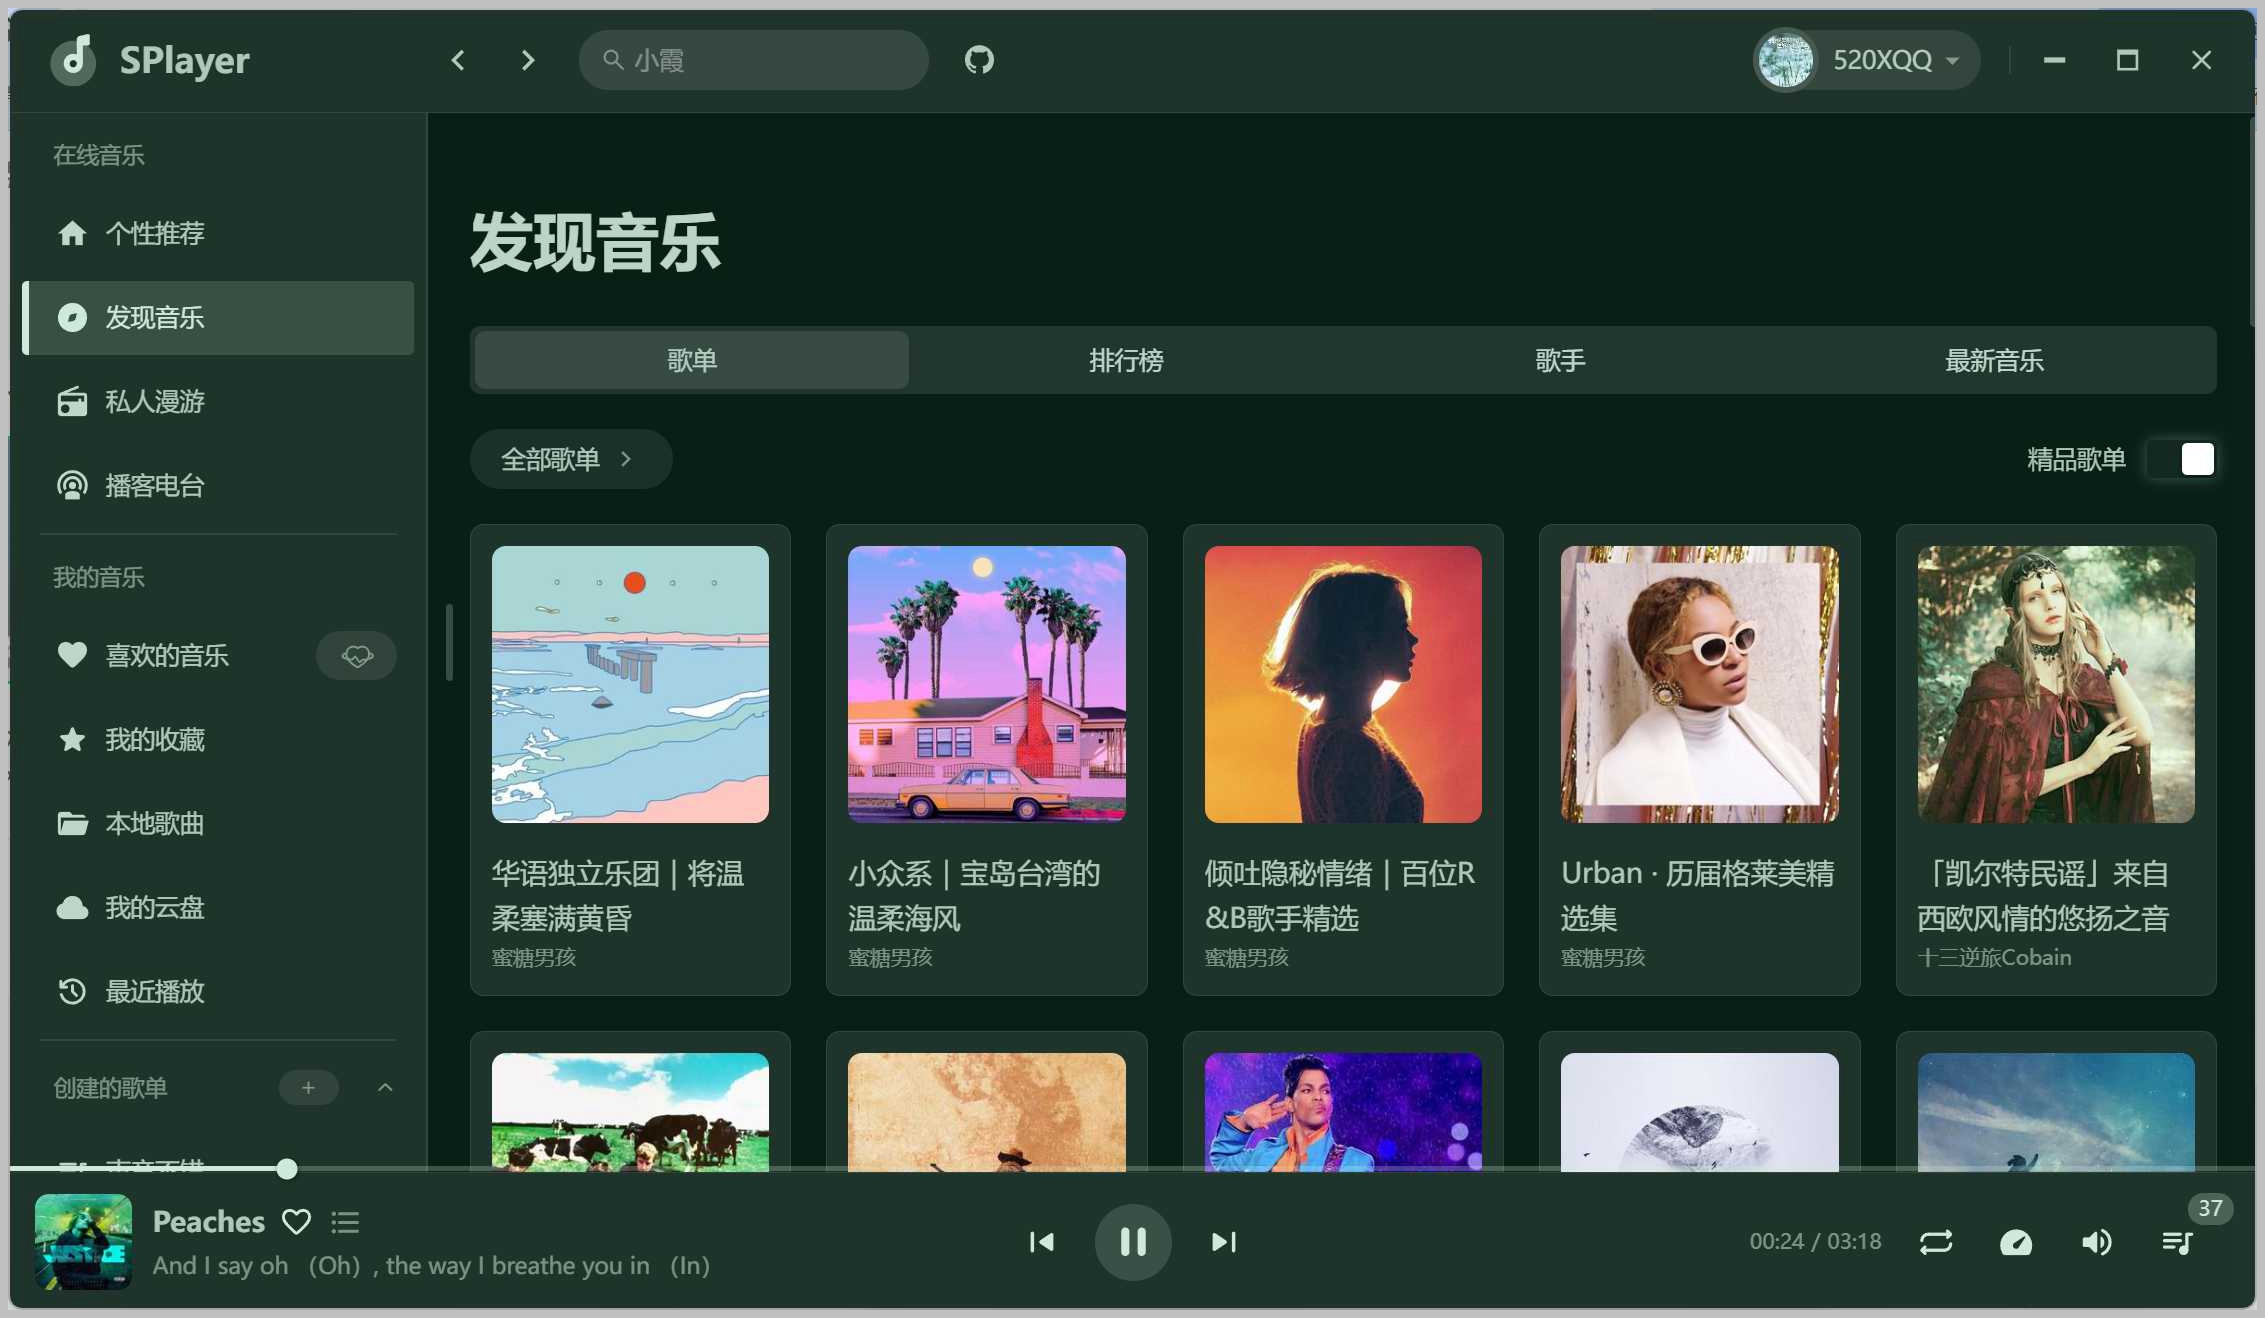The height and width of the screenshot is (1318, 2265).
Task: Open 播客电台 podcast section in sidebar
Action: pyautogui.click(x=154, y=485)
